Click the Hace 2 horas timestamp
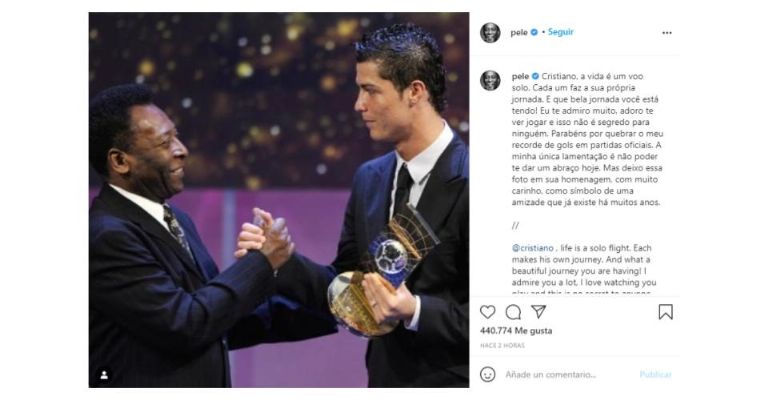This screenshot has width=768, height=400. coord(502,345)
